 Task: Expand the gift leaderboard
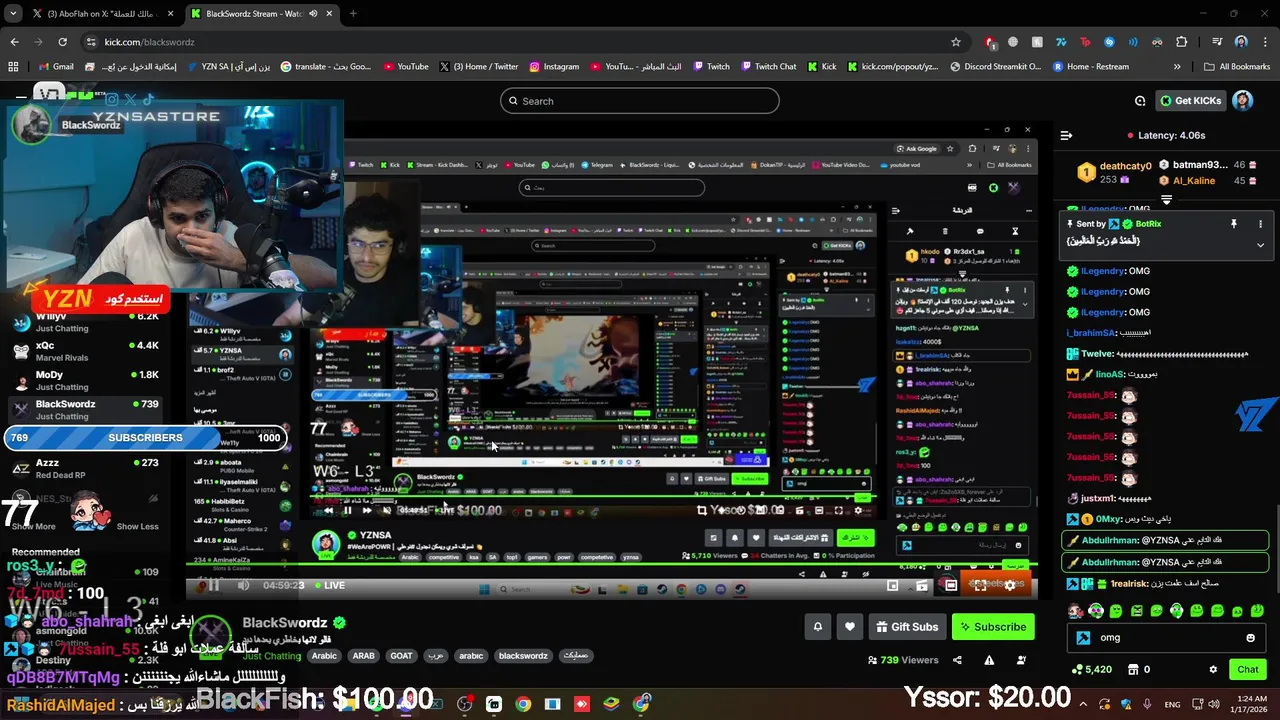[x=1166, y=200]
